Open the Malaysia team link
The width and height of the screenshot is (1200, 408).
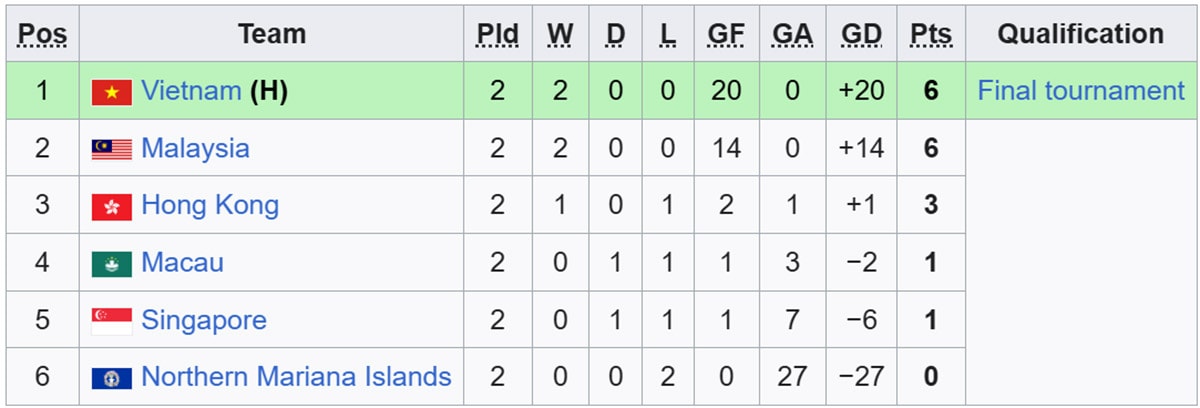pyautogui.click(x=195, y=149)
